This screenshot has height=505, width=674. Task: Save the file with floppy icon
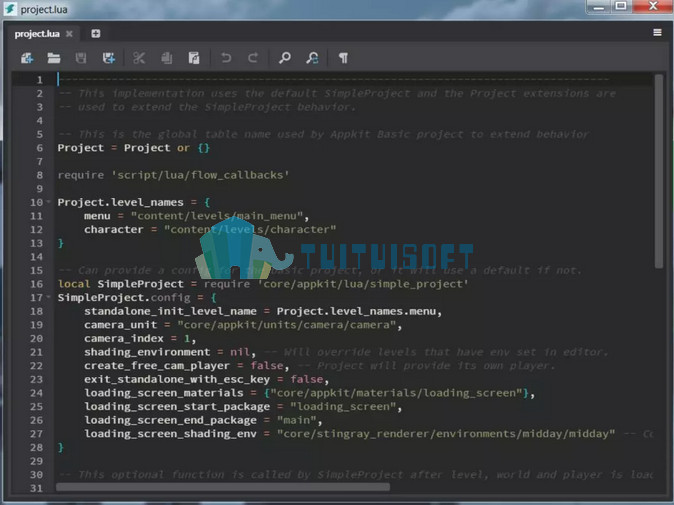81,58
